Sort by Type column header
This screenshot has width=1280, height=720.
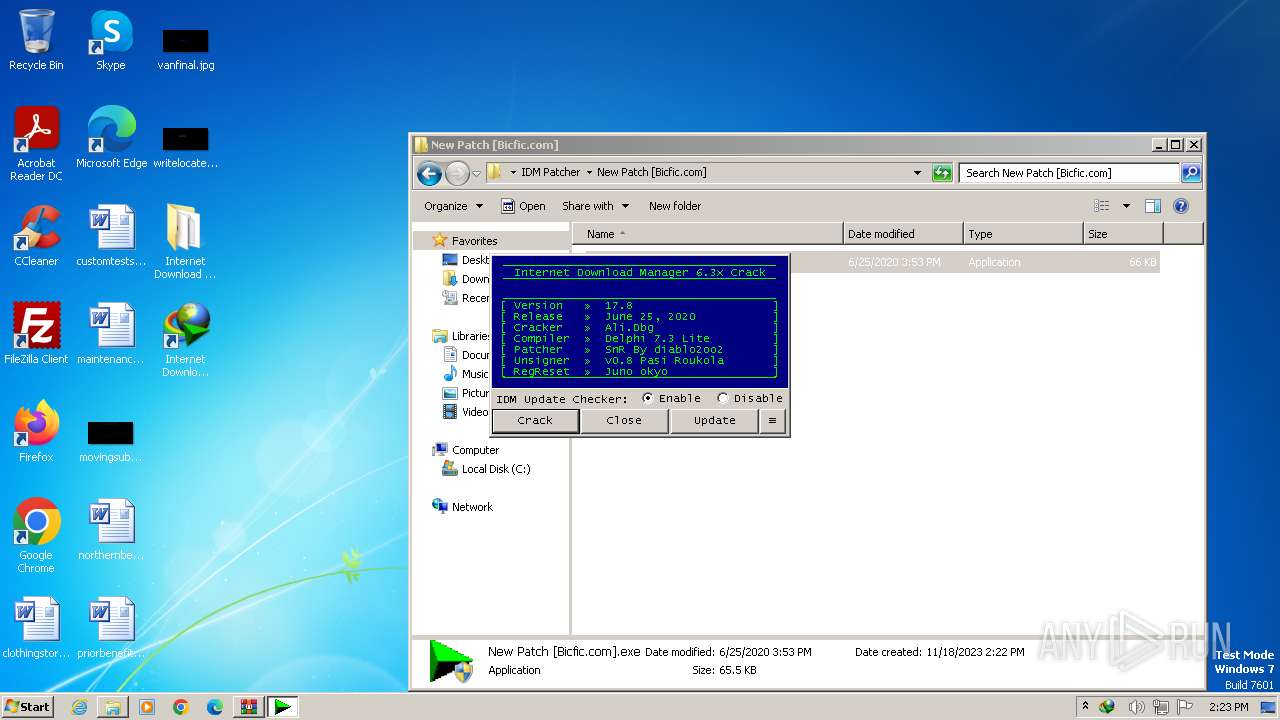pyautogui.click(x=1023, y=234)
